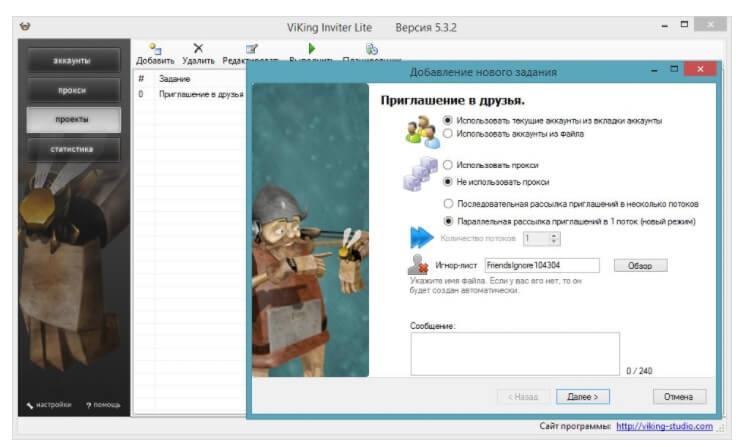Open the прокси section
This screenshot has height=447, width=746.
tap(72, 90)
